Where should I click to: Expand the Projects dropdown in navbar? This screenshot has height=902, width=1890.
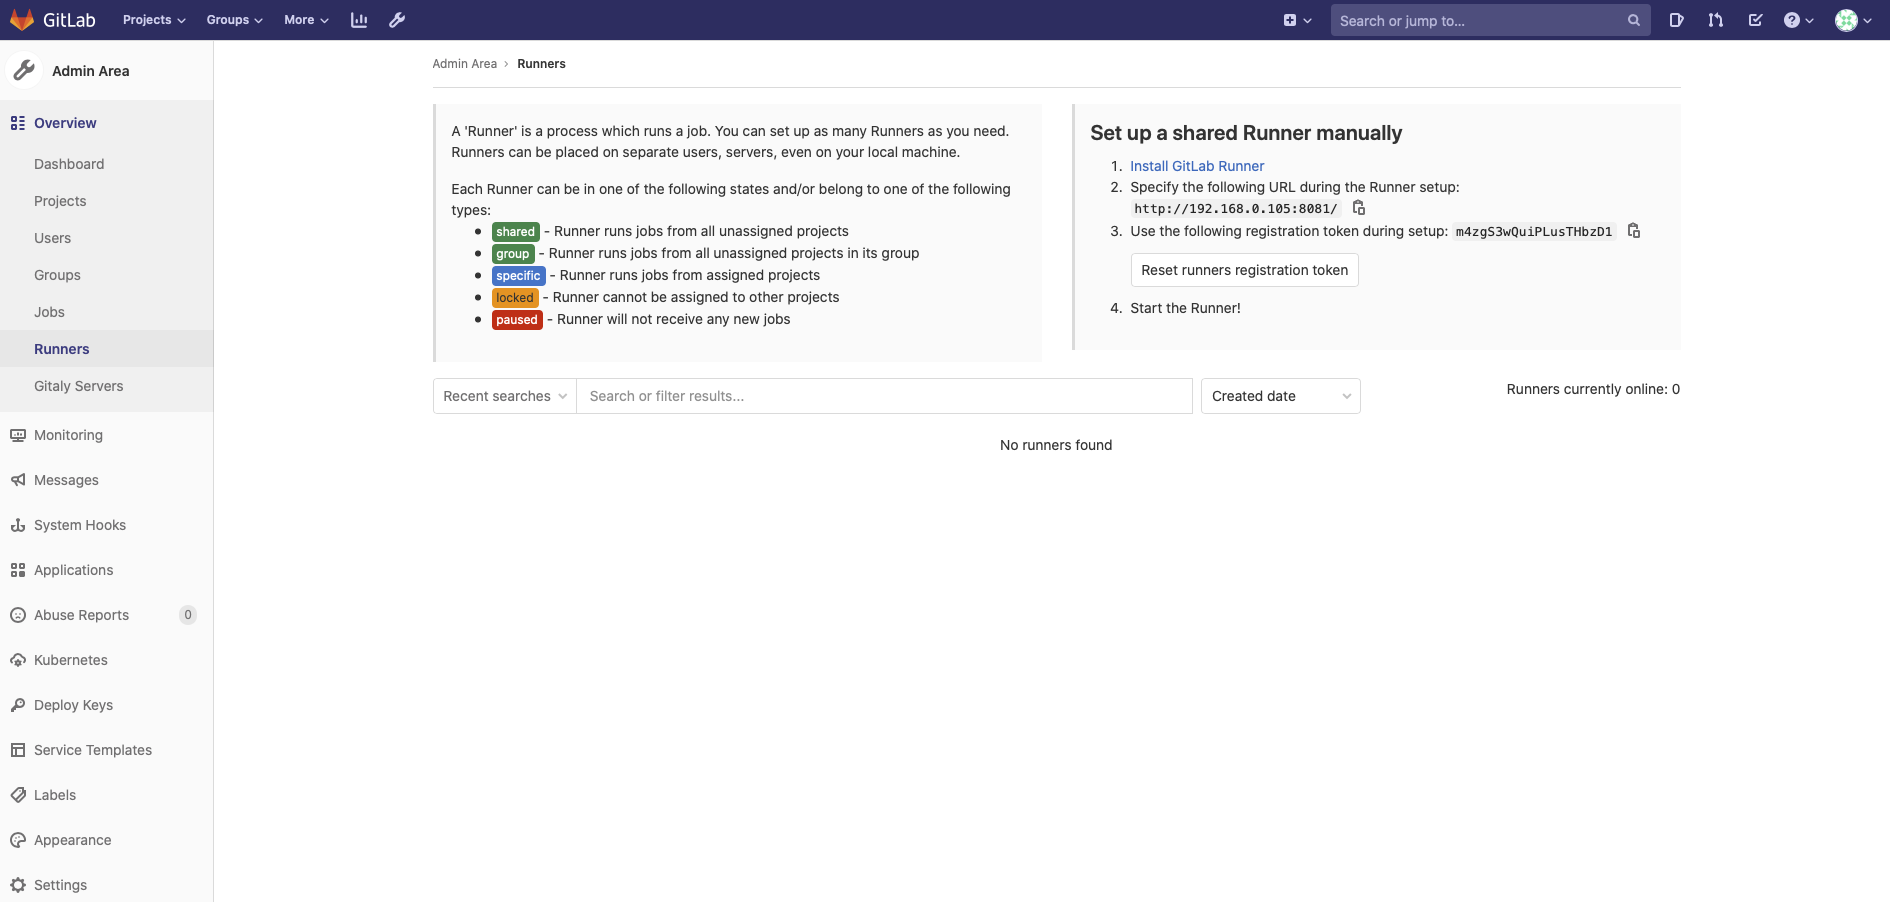coord(154,20)
